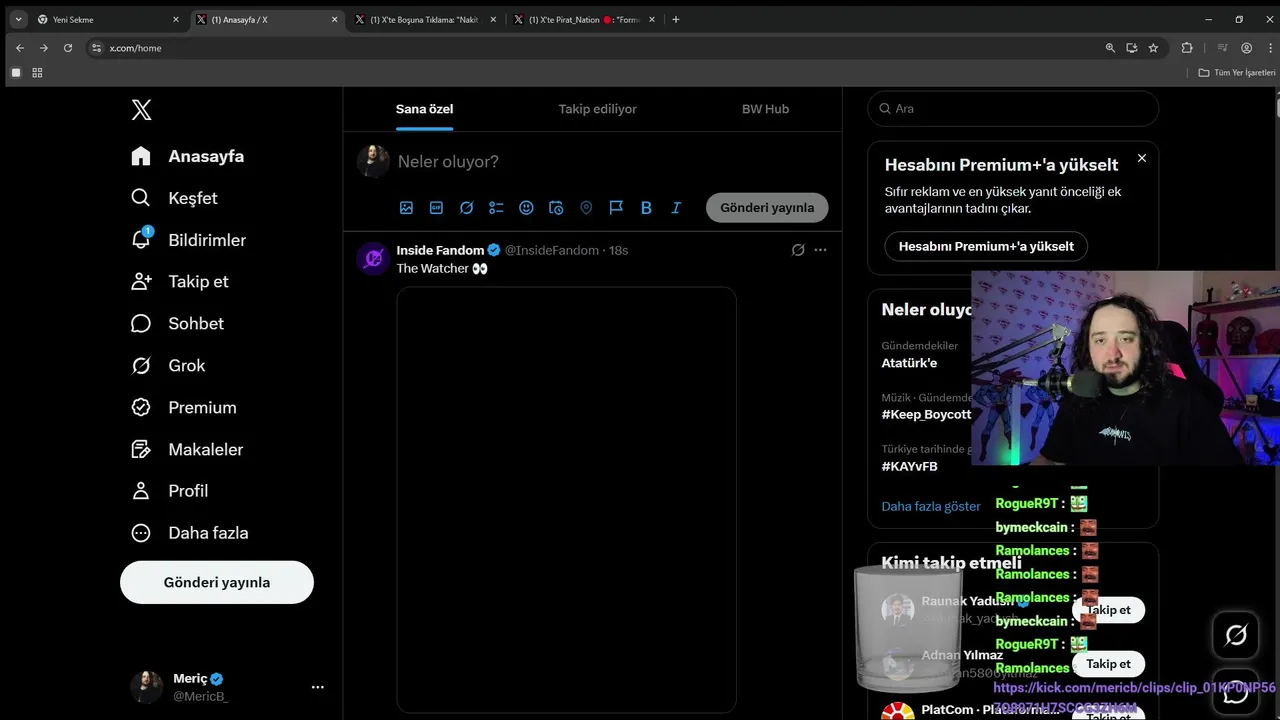The width and height of the screenshot is (1280, 720).
Task: Switch to Sana özel tab
Action: pyautogui.click(x=424, y=109)
